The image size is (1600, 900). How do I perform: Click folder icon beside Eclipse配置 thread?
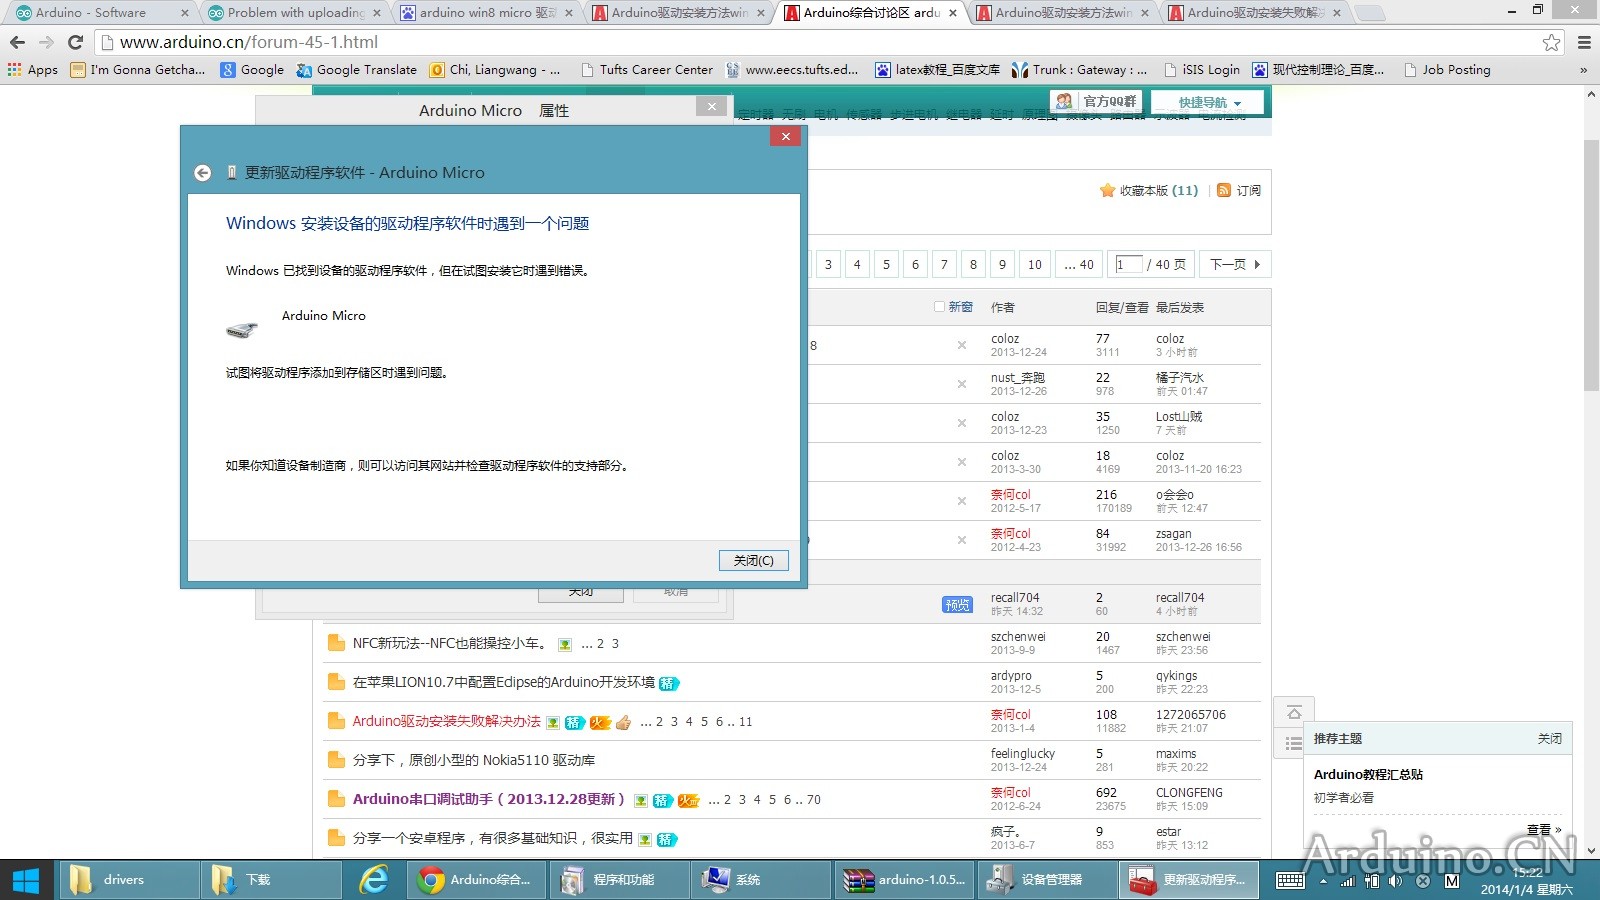(336, 682)
